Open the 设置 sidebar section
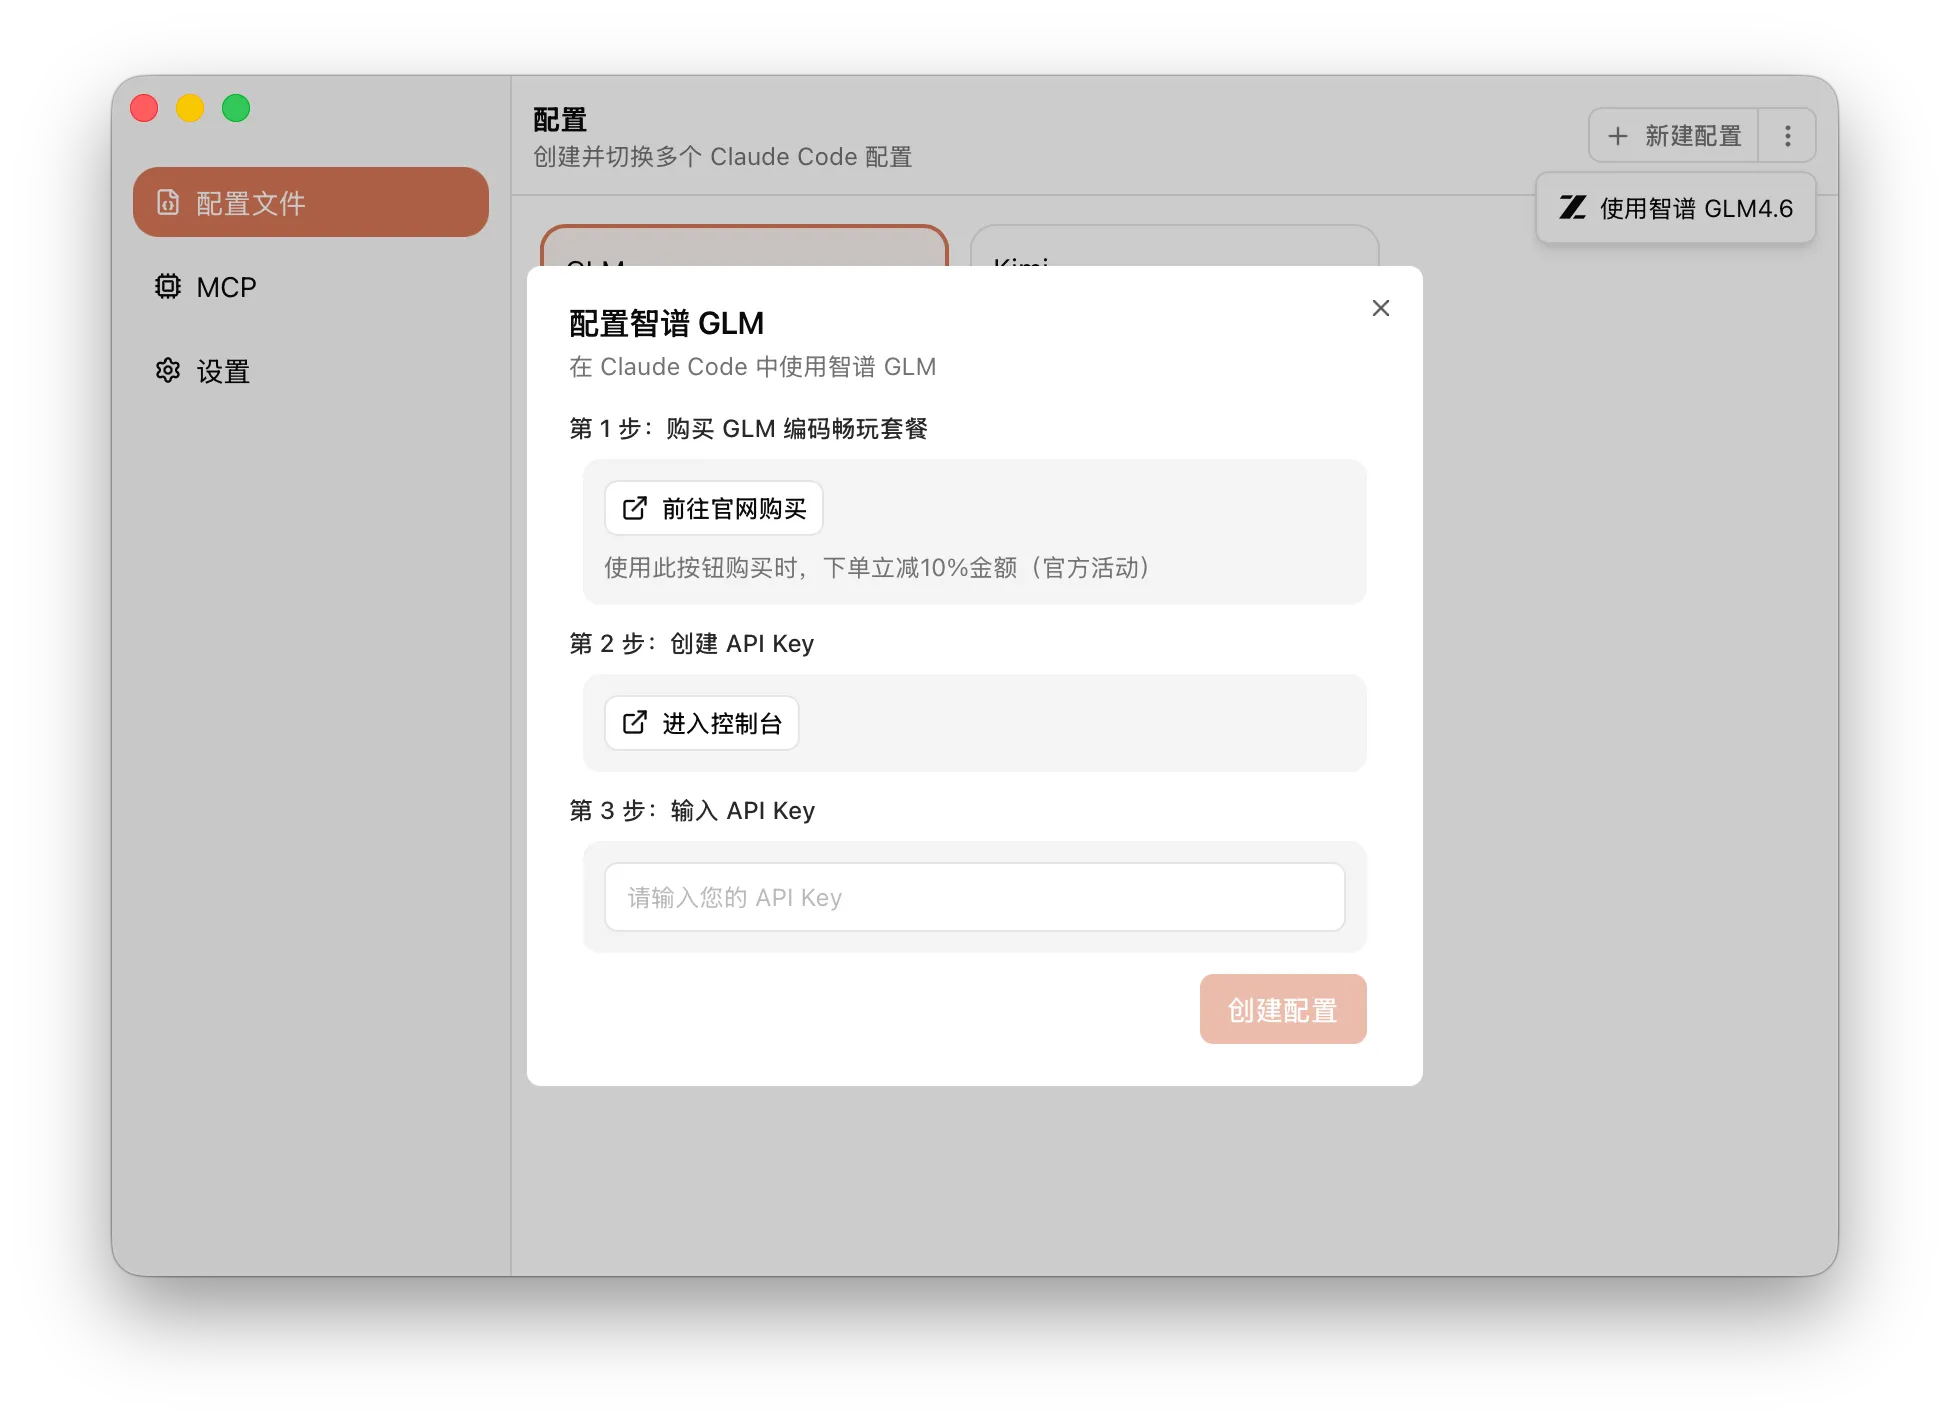Screen dimensions: 1950x1424 (x=223, y=371)
